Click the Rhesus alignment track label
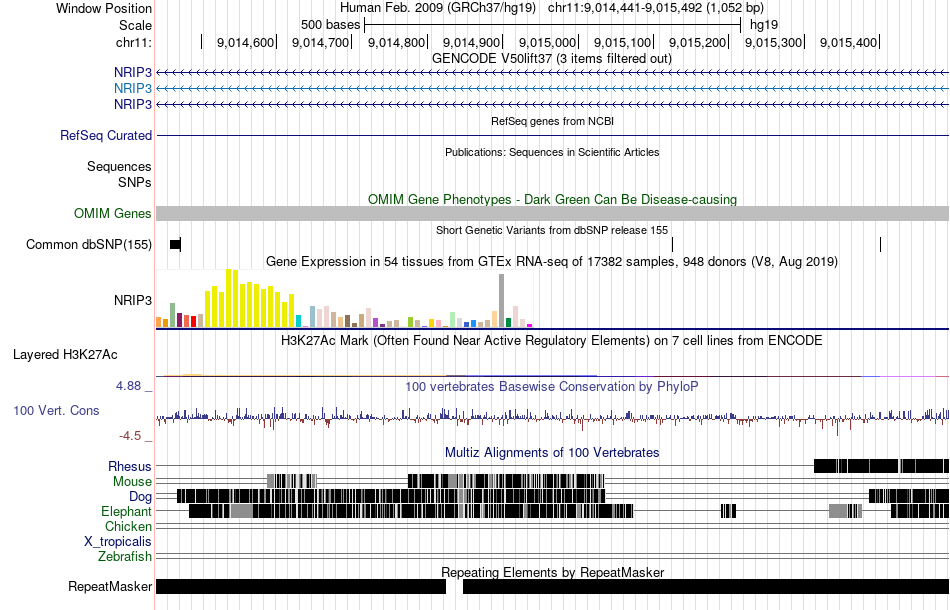The image size is (950, 610). point(130,466)
